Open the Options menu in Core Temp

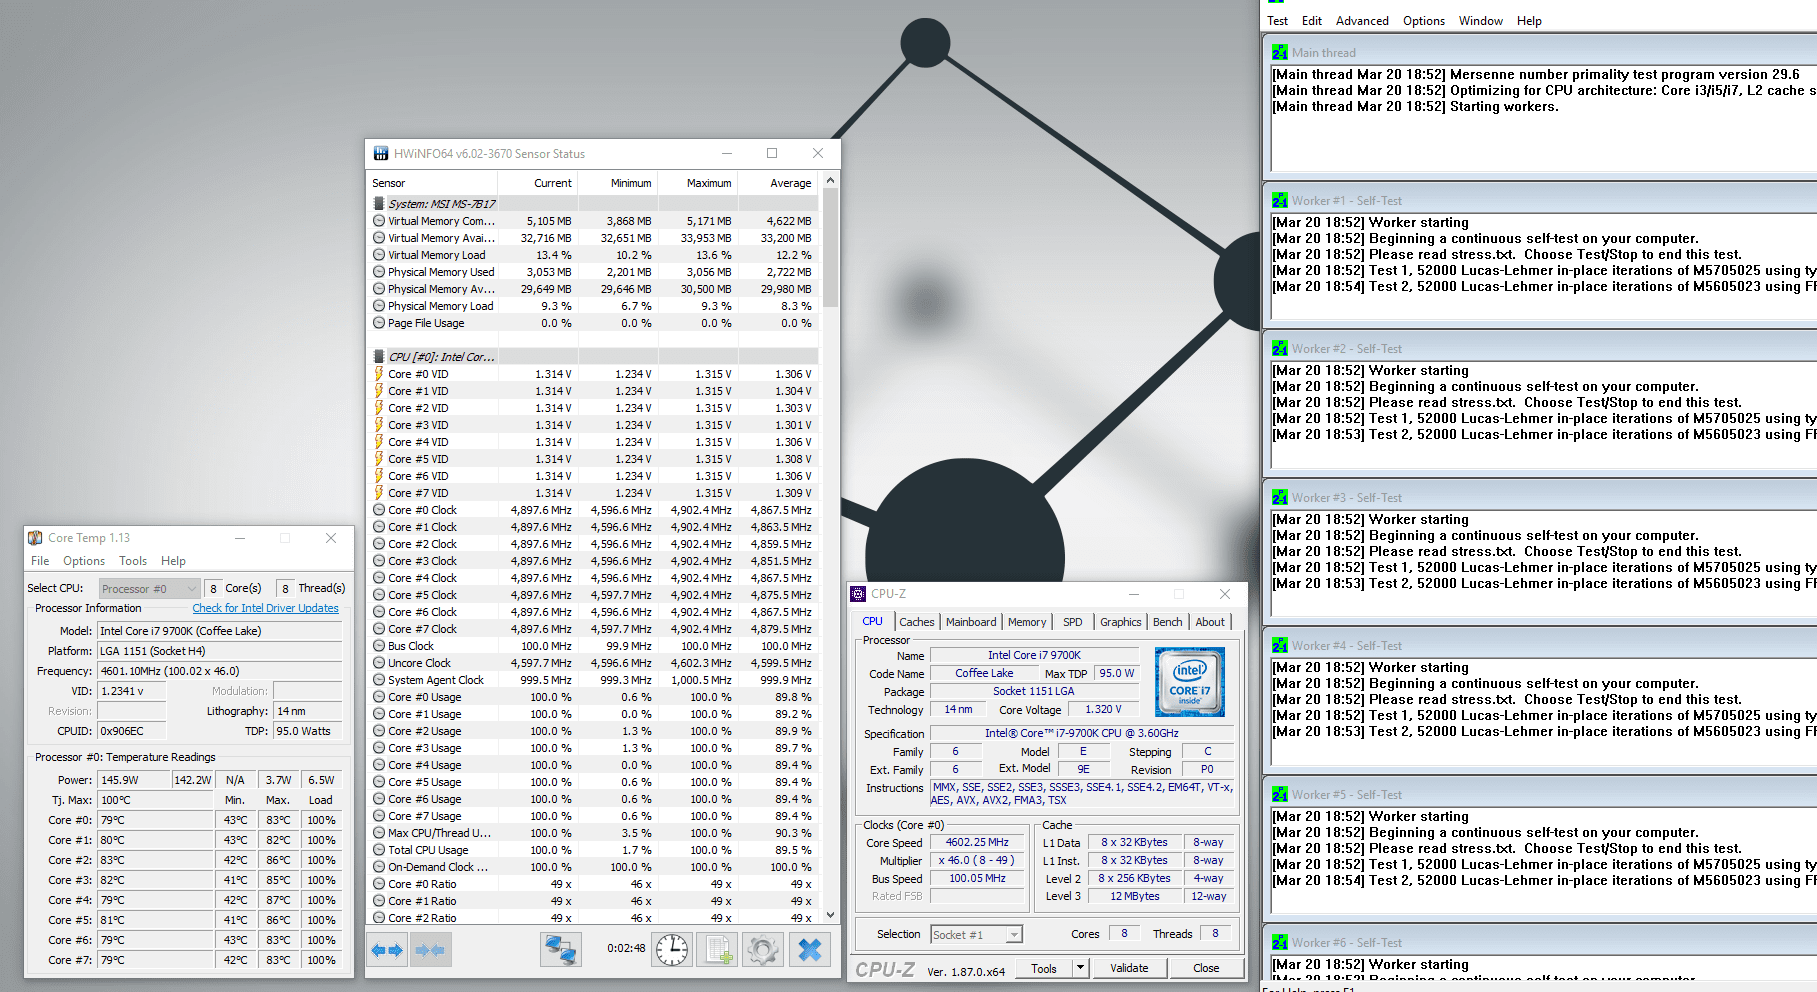click(x=84, y=561)
